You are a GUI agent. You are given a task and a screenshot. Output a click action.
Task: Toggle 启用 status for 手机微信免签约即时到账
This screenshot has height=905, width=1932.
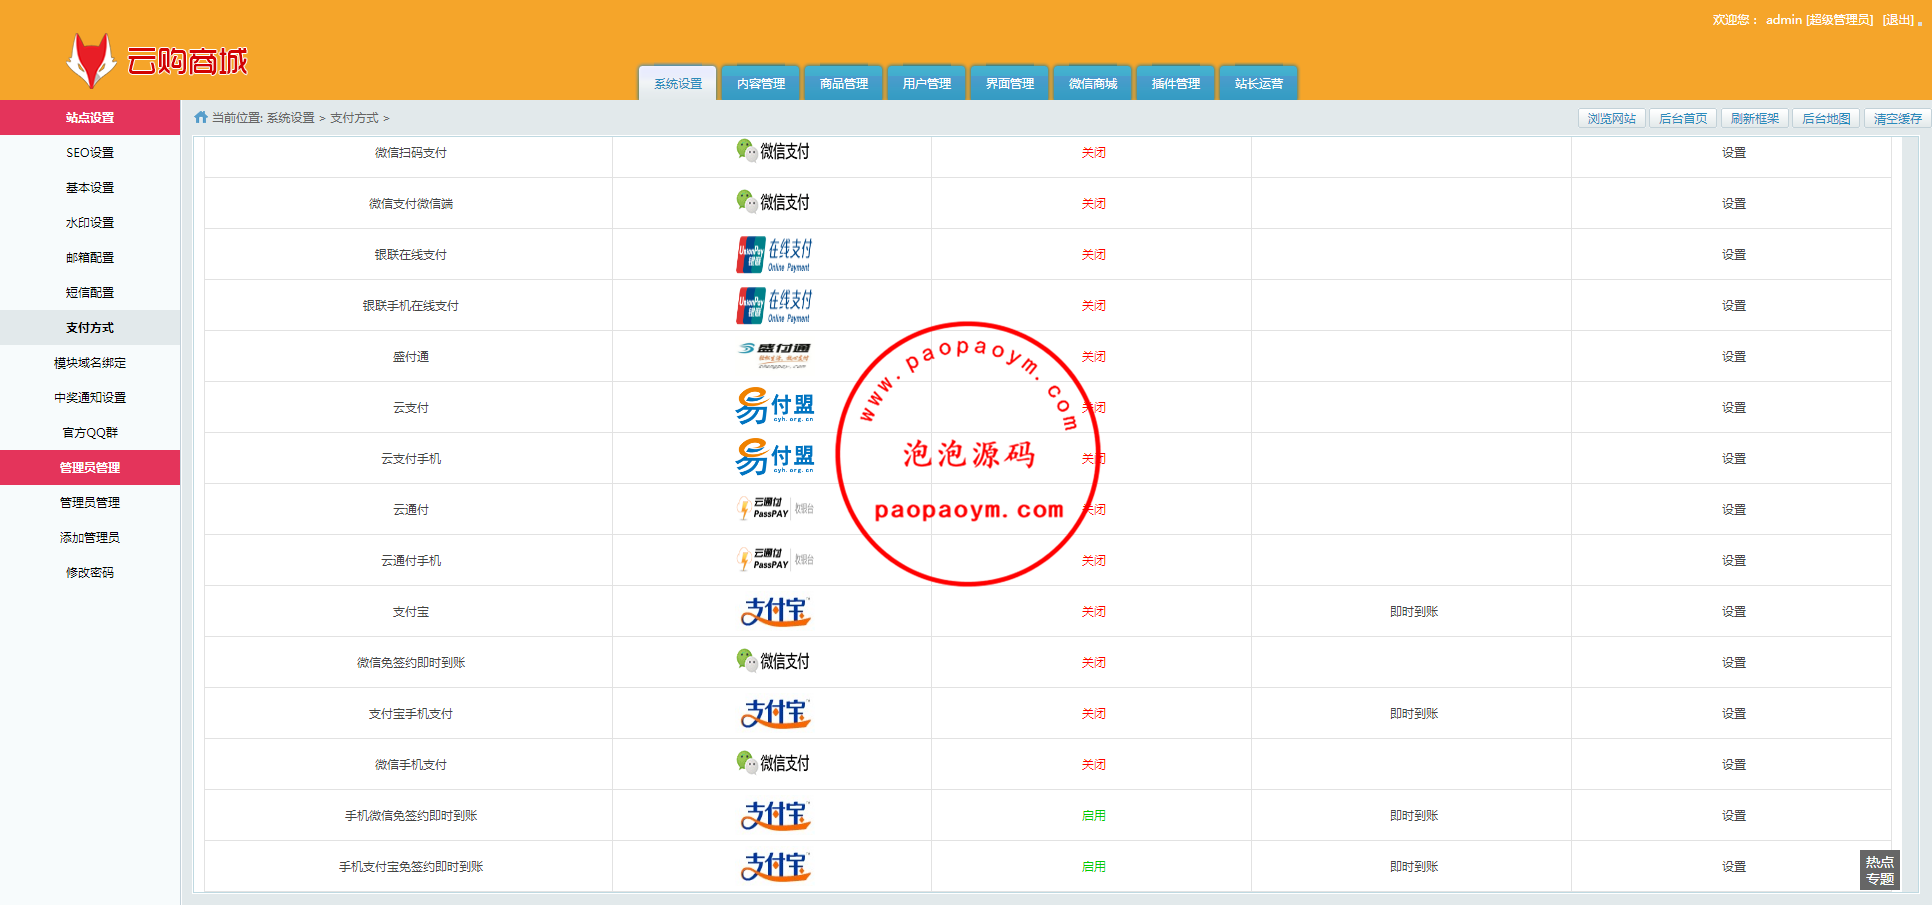pos(1093,816)
